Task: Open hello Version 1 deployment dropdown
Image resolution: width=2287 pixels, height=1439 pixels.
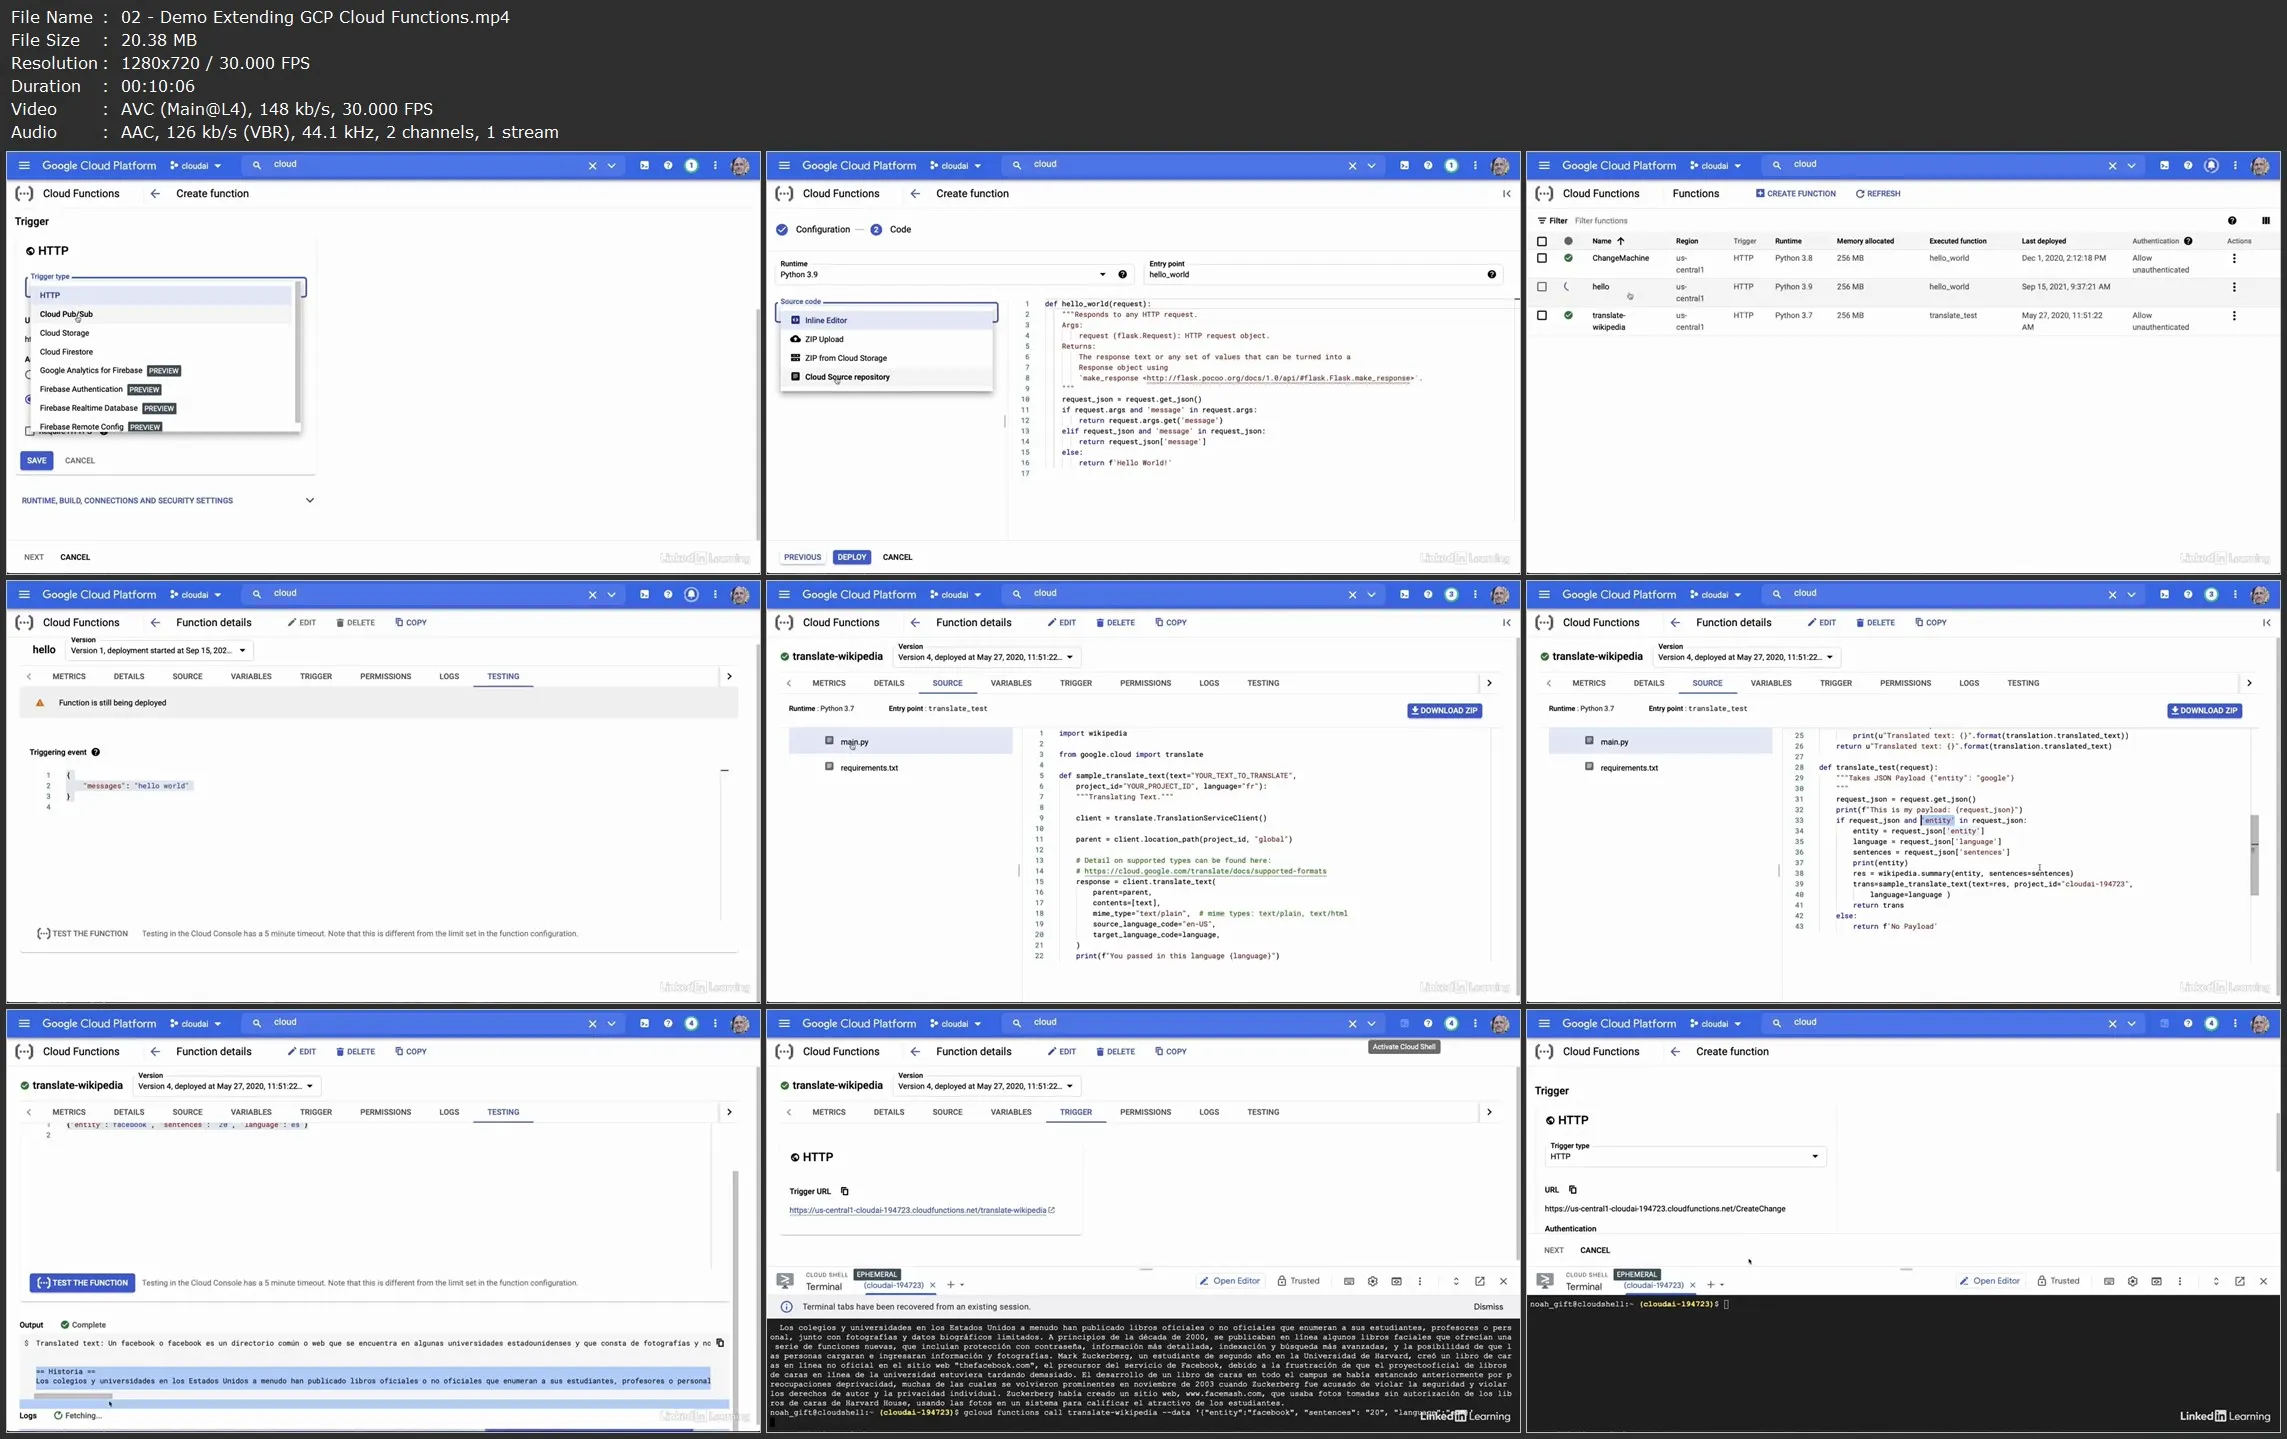Action: point(159,650)
